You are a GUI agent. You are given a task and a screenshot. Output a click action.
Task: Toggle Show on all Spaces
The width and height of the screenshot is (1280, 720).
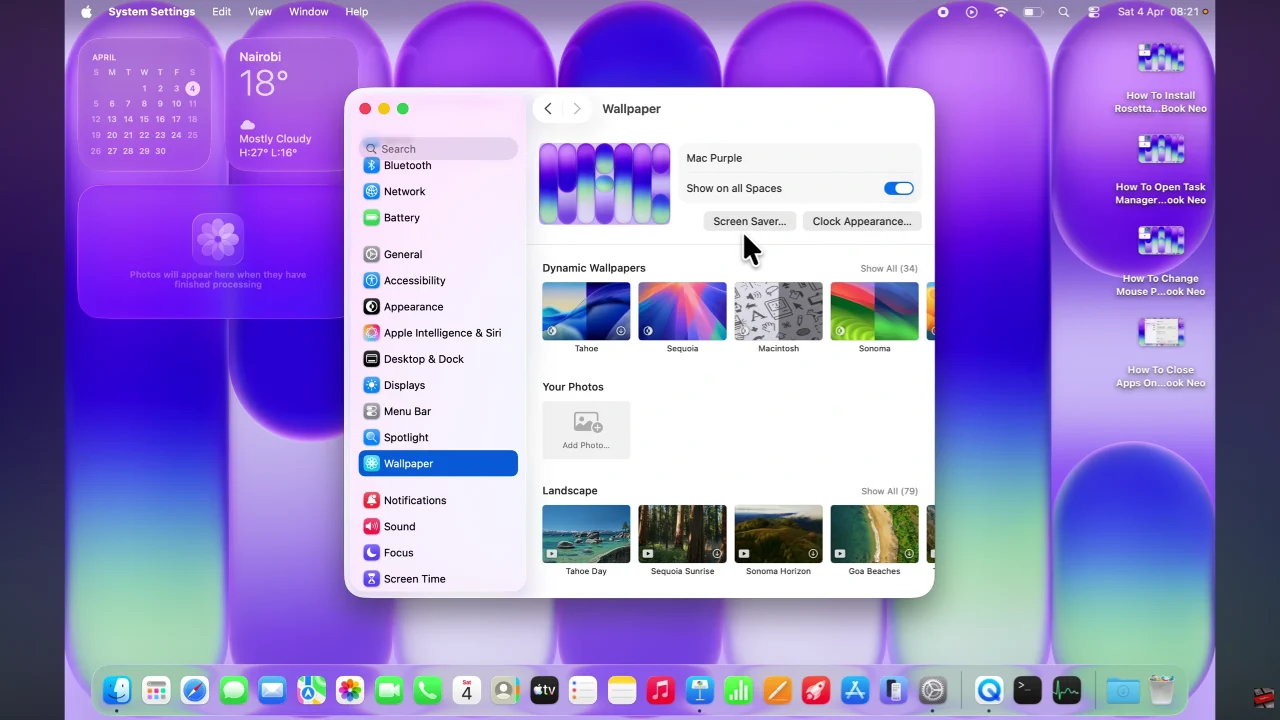(898, 188)
